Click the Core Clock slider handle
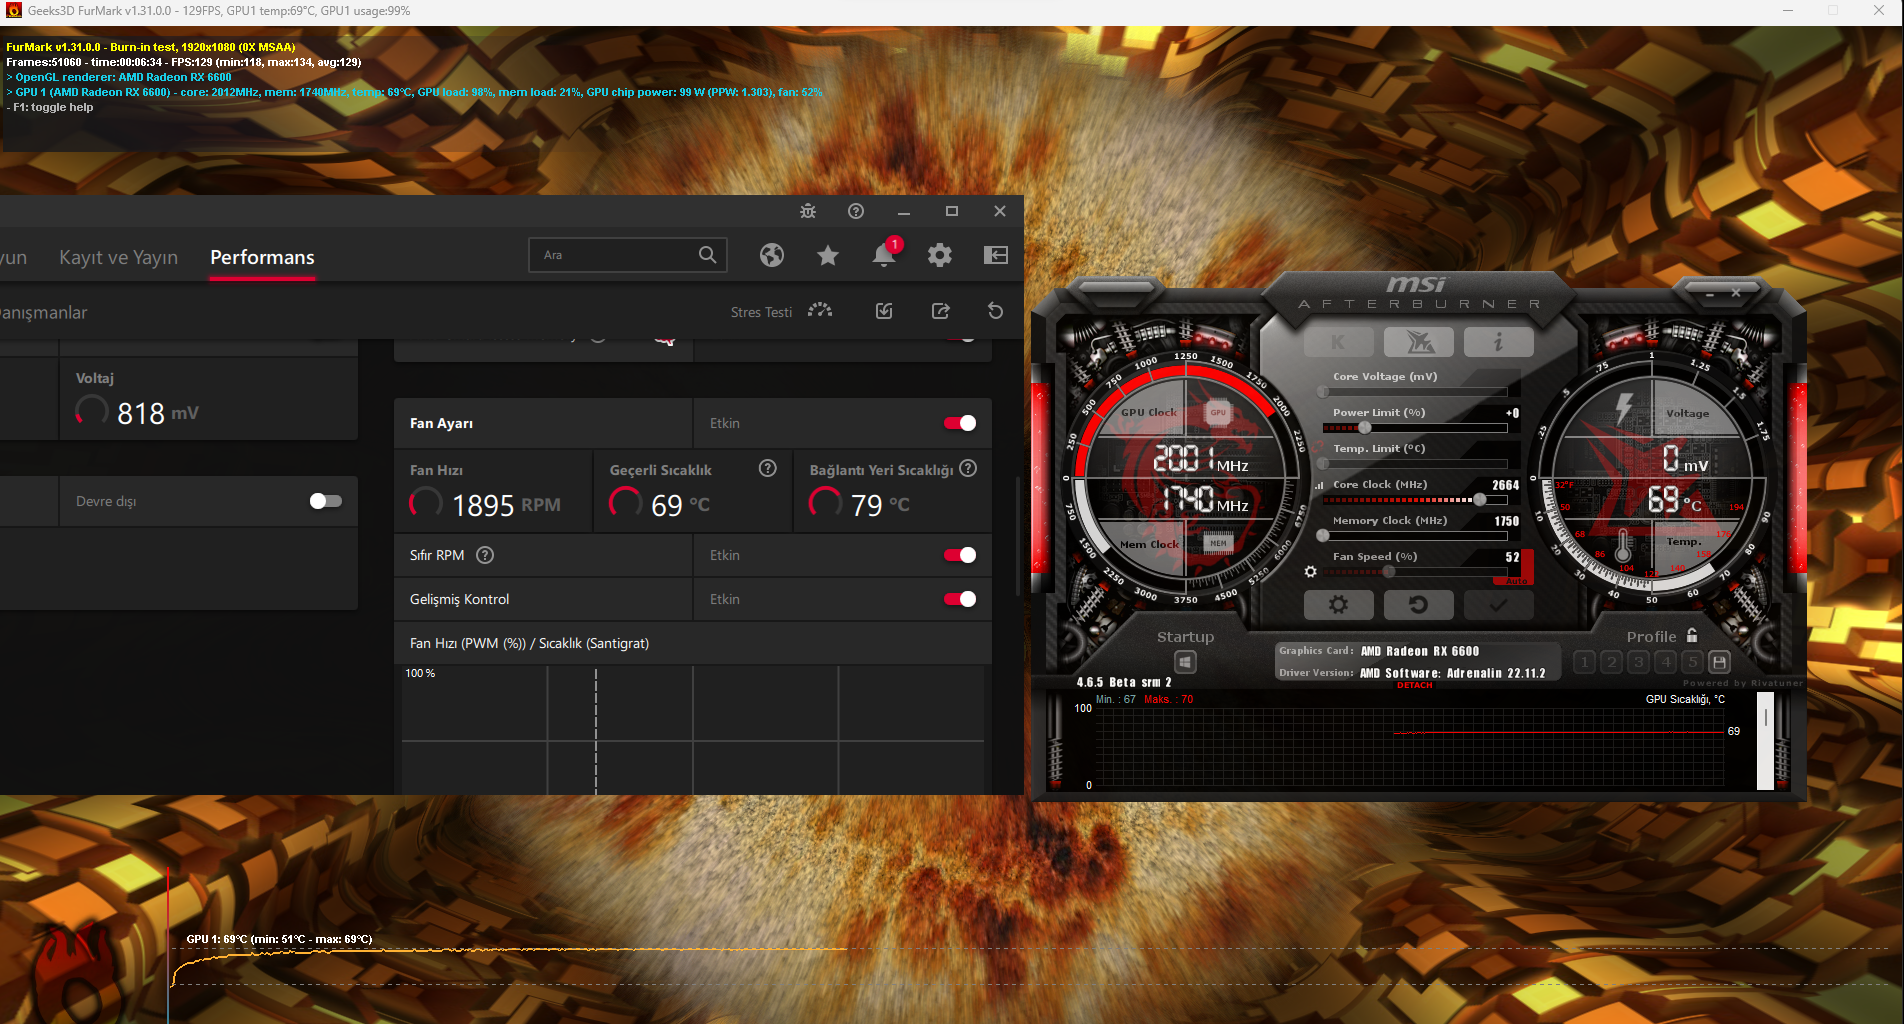The height and width of the screenshot is (1024, 1904). [1480, 500]
